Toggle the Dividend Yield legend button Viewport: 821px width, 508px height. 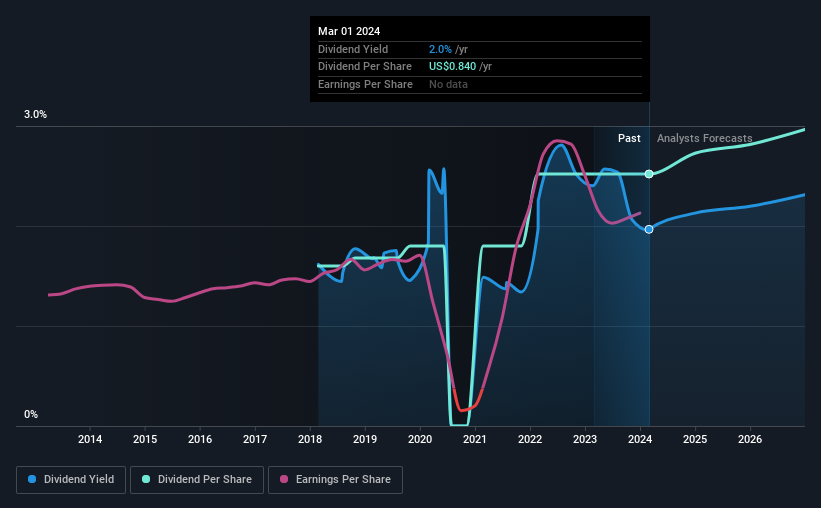[x=71, y=480]
